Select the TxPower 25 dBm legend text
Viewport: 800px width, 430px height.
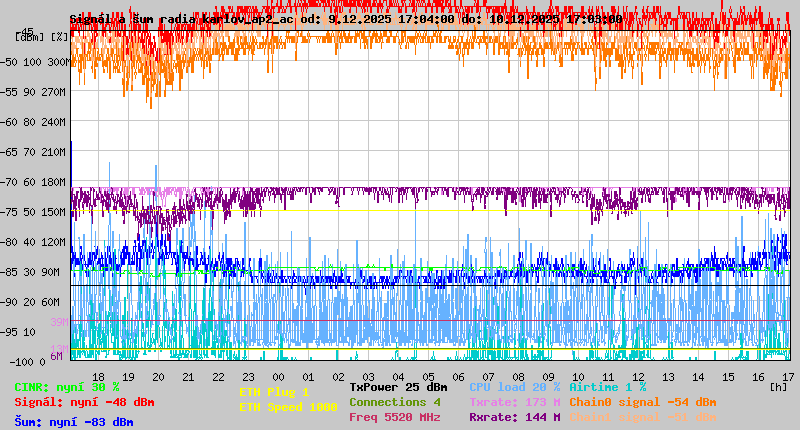[x=398, y=387]
